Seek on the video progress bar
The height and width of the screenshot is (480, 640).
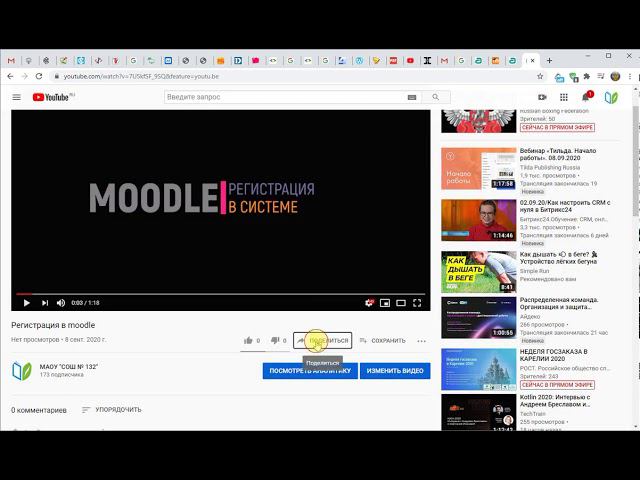click(x=220, y=293)
